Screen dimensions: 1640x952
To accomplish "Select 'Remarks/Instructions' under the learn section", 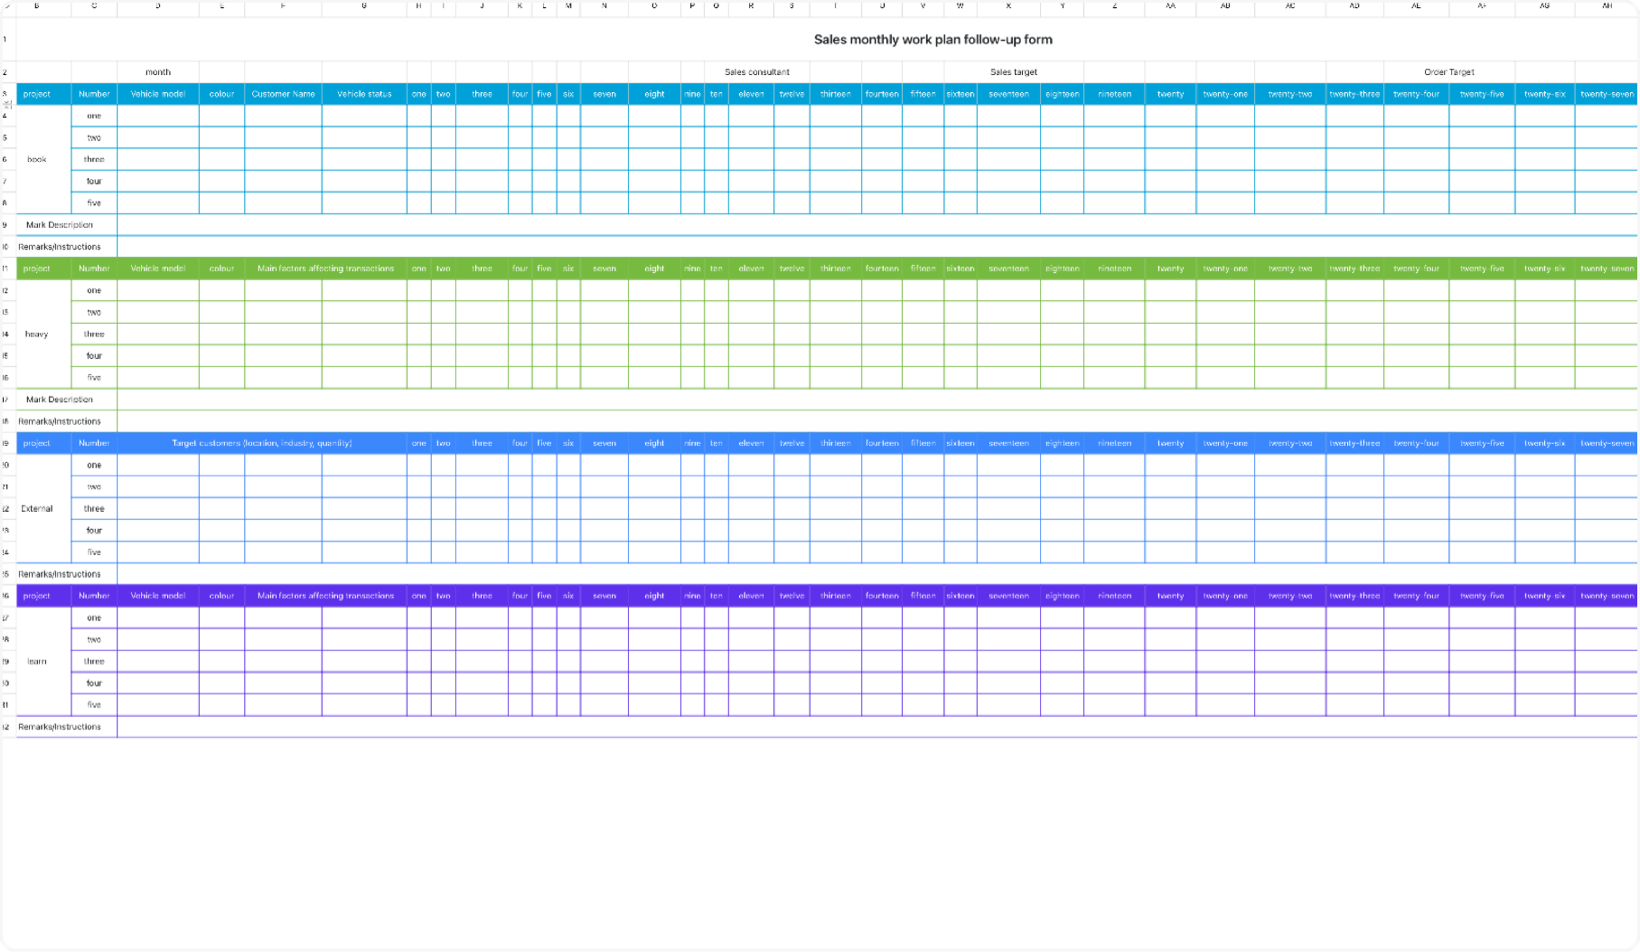I will coord(60,727).
